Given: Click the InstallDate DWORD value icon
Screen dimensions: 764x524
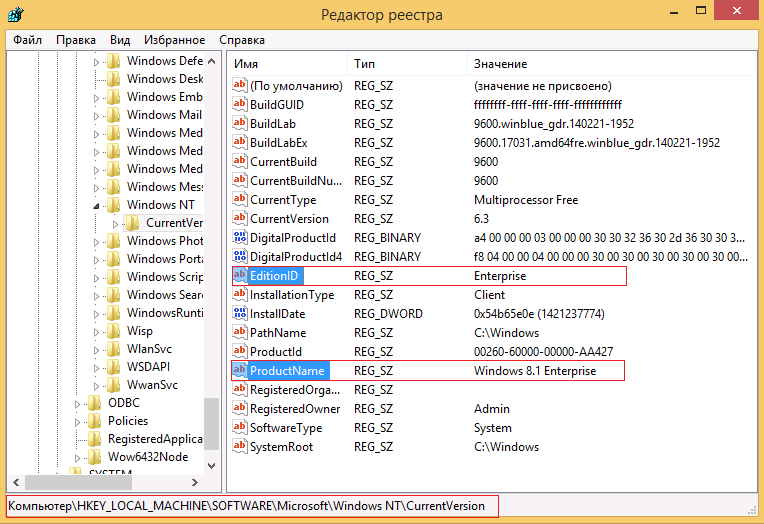Looking at the screenshot, I should (x=239, y=313).
